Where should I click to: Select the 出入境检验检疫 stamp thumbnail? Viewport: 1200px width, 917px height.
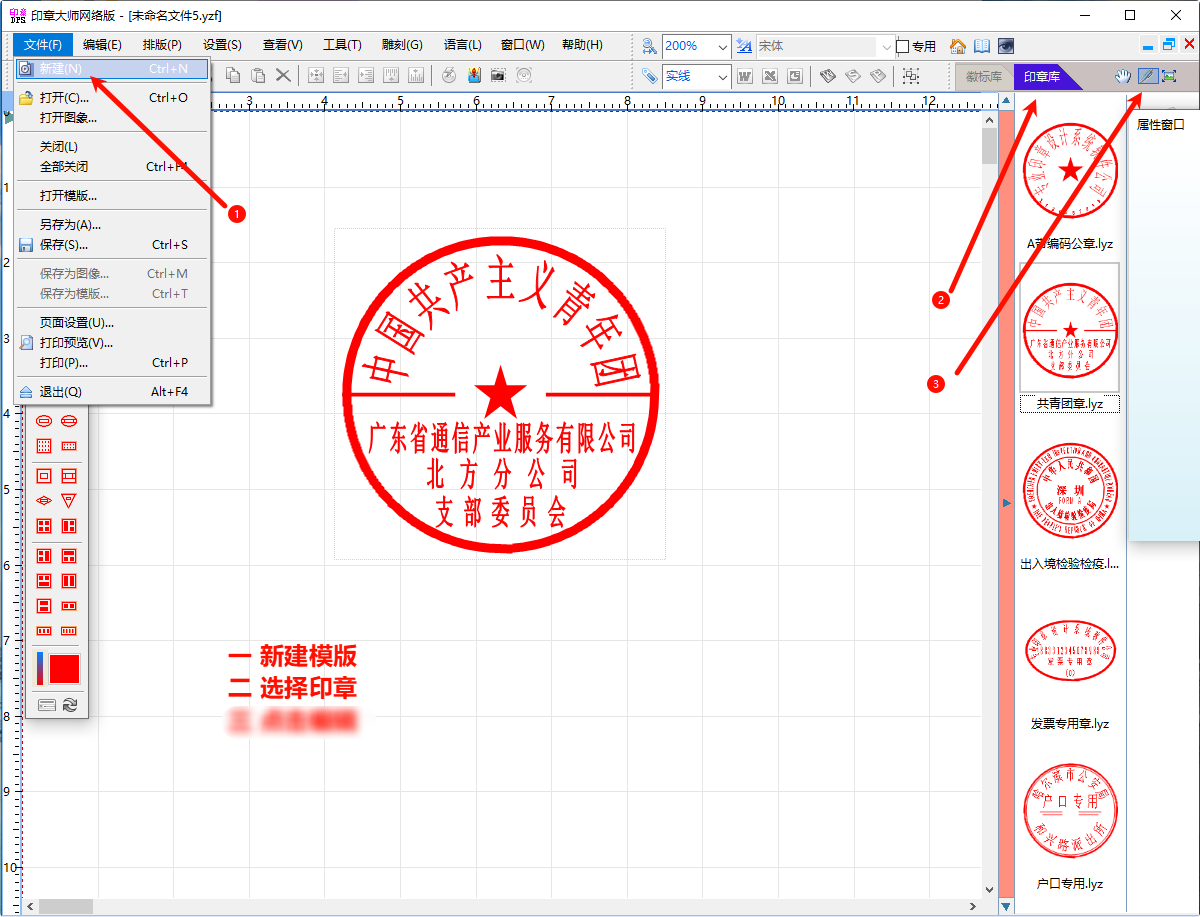coord(1070,490)
